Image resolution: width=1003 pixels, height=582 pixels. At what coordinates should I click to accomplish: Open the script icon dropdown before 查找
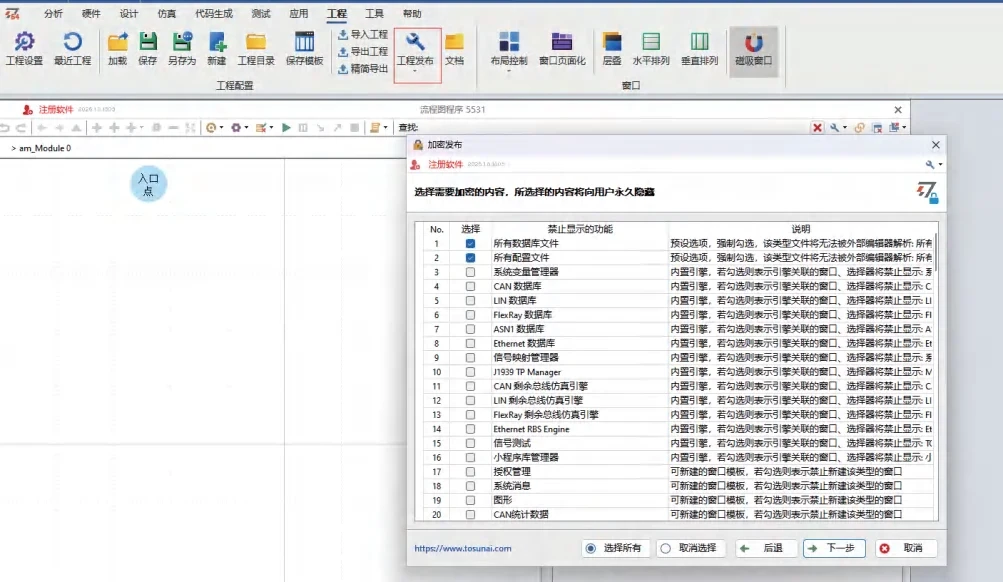[x=379, y=128]
